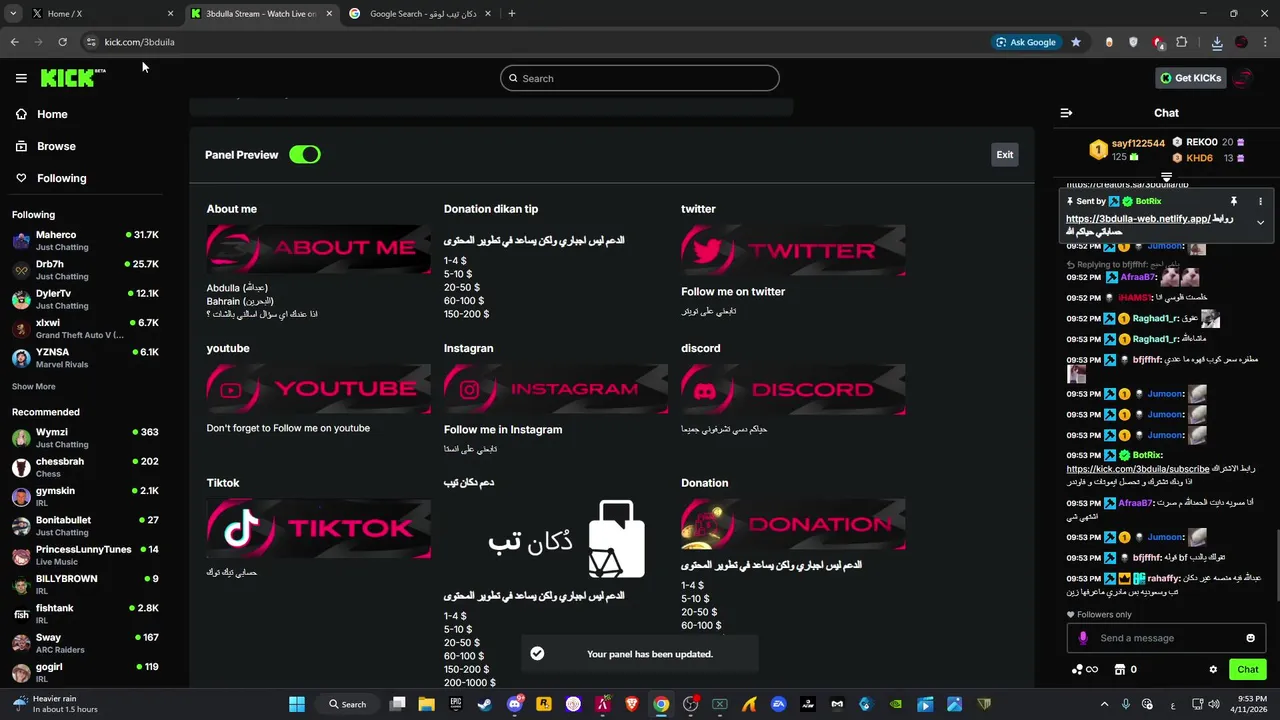Click the YOUTUBE panel banner
Screen dimensions: 1280x720
point(319,389)
